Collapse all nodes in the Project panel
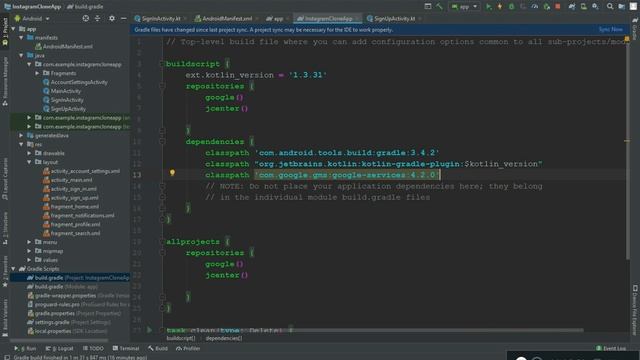The width and height of the screenshot is (640, 360). 98,18
